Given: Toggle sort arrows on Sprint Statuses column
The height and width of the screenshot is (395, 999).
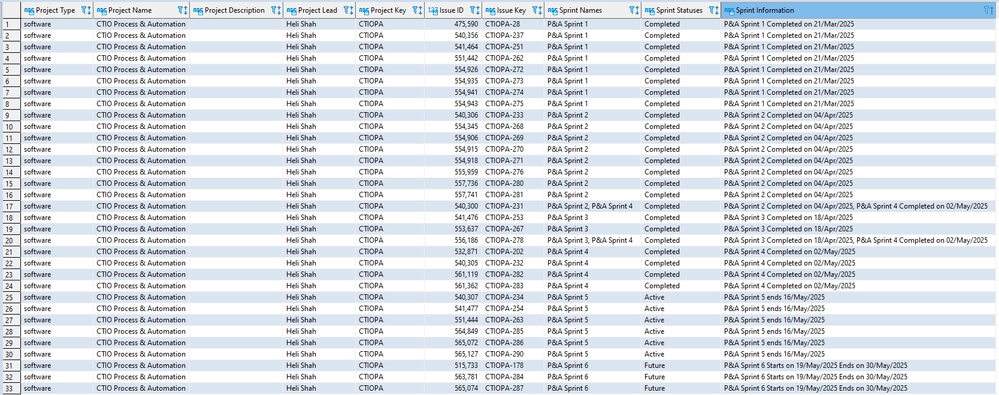Looking at the screenshot, I should click(717, 10).
